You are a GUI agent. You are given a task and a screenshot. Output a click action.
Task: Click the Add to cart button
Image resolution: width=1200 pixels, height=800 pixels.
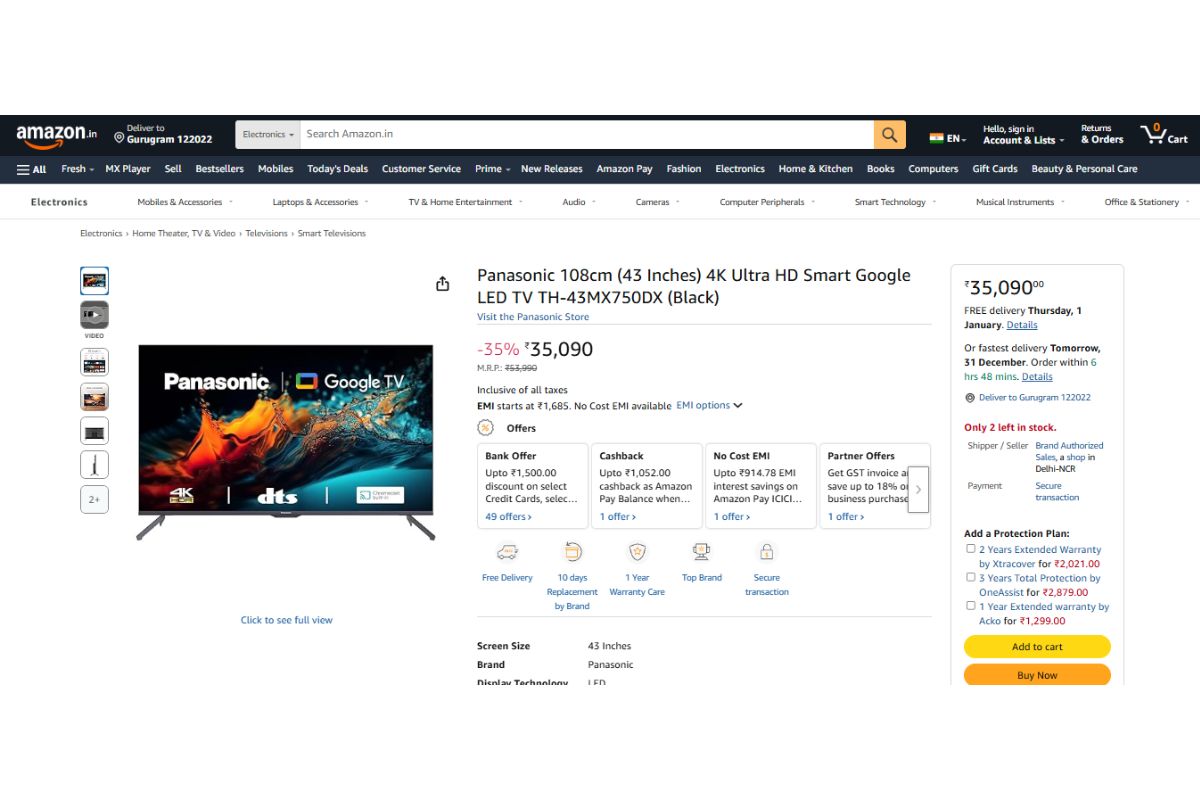(1037, 646)
